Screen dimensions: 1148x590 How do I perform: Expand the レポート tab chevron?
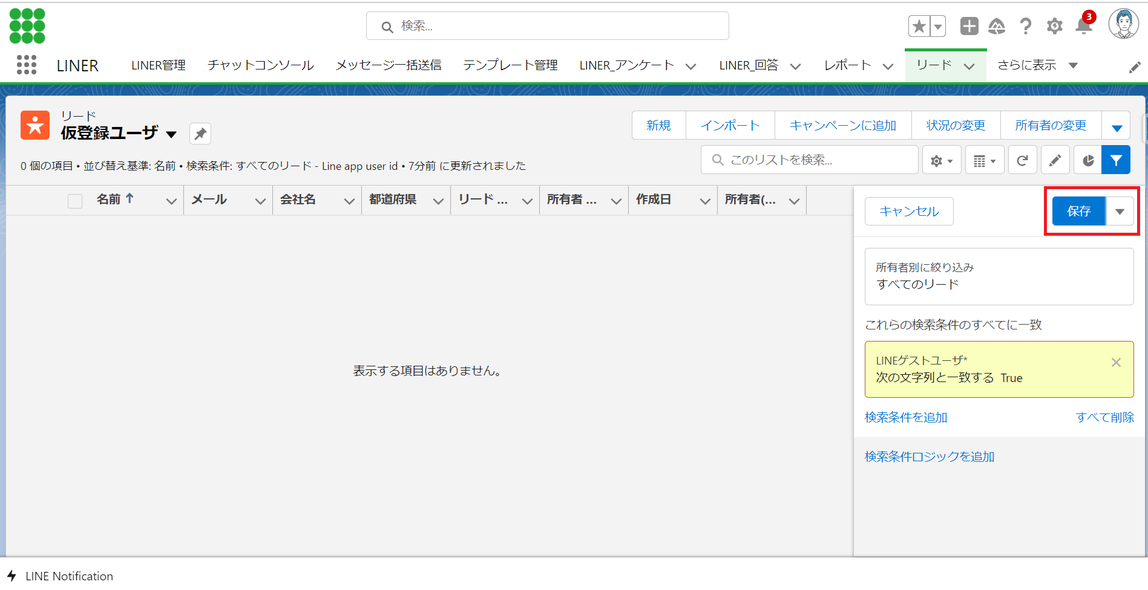[888, 66]
